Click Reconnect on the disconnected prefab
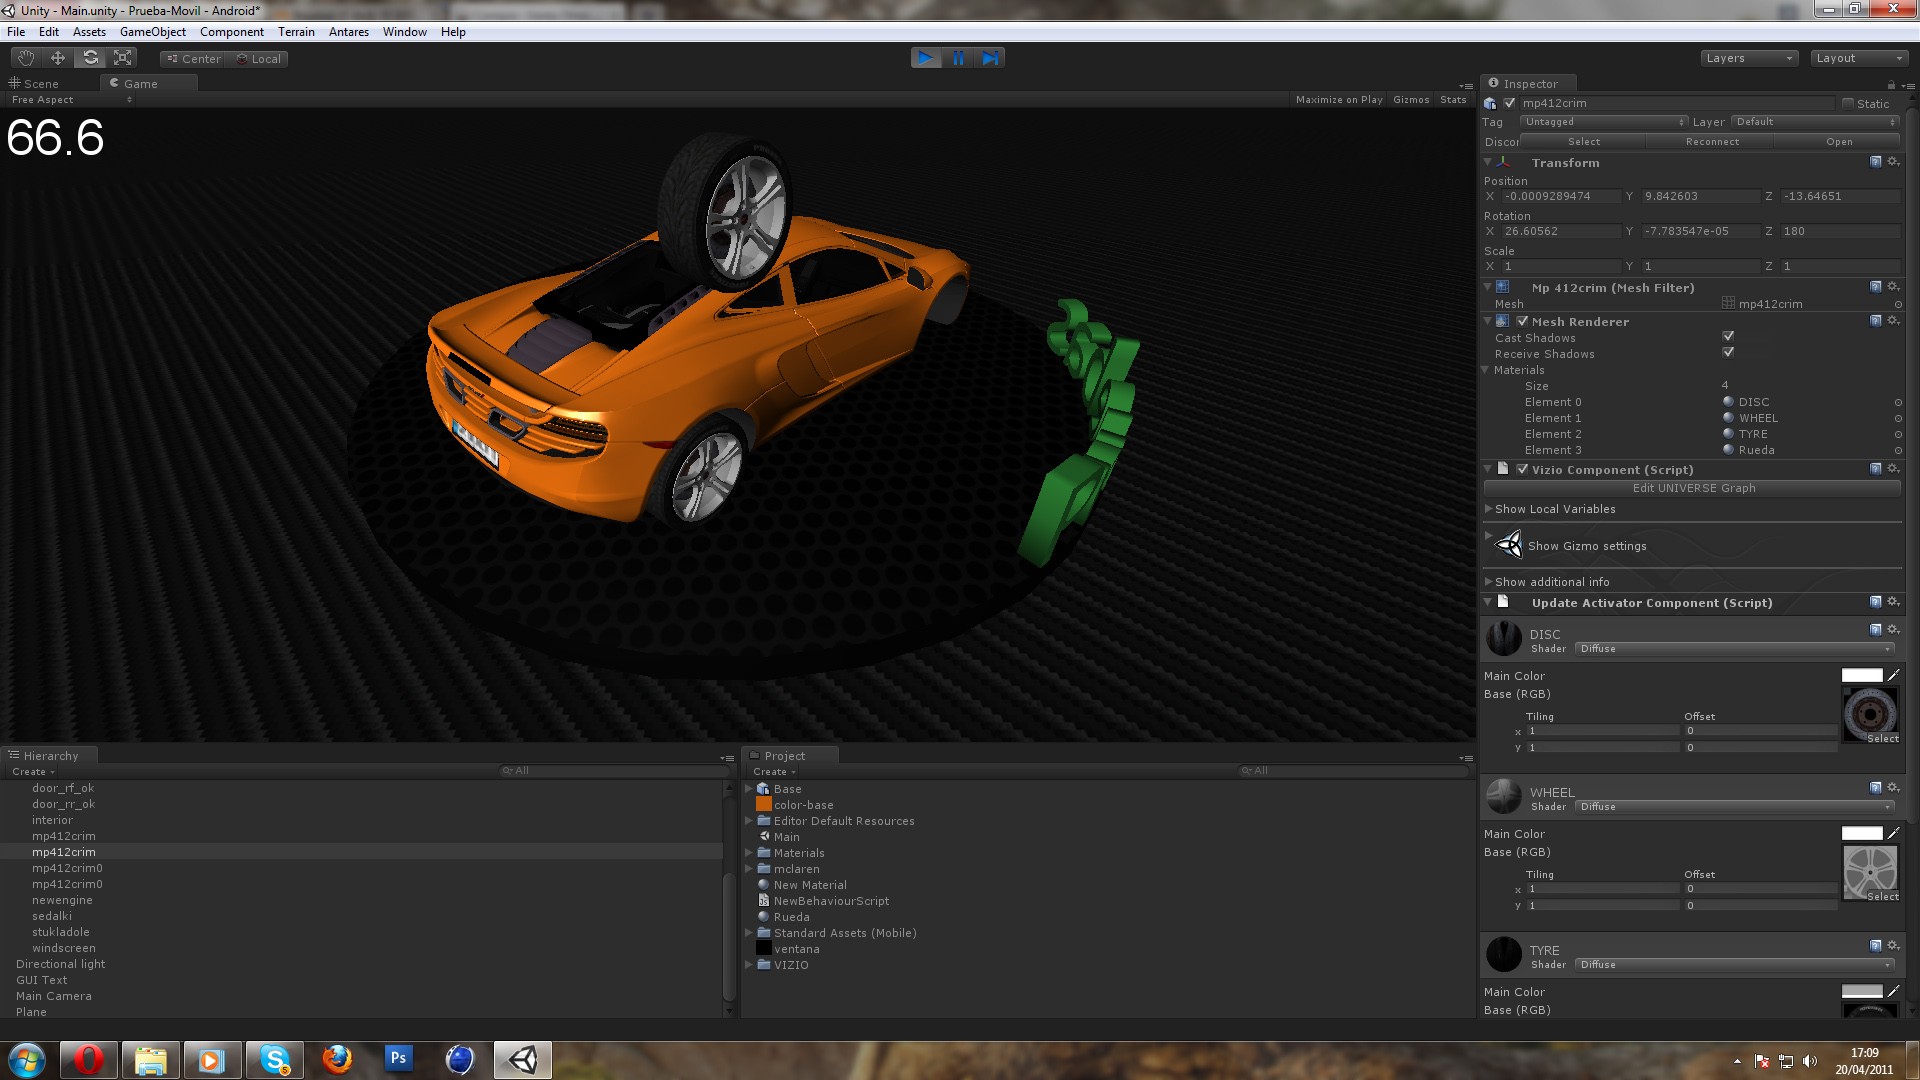The image size is (1920, 1080). click(1712, 141)
